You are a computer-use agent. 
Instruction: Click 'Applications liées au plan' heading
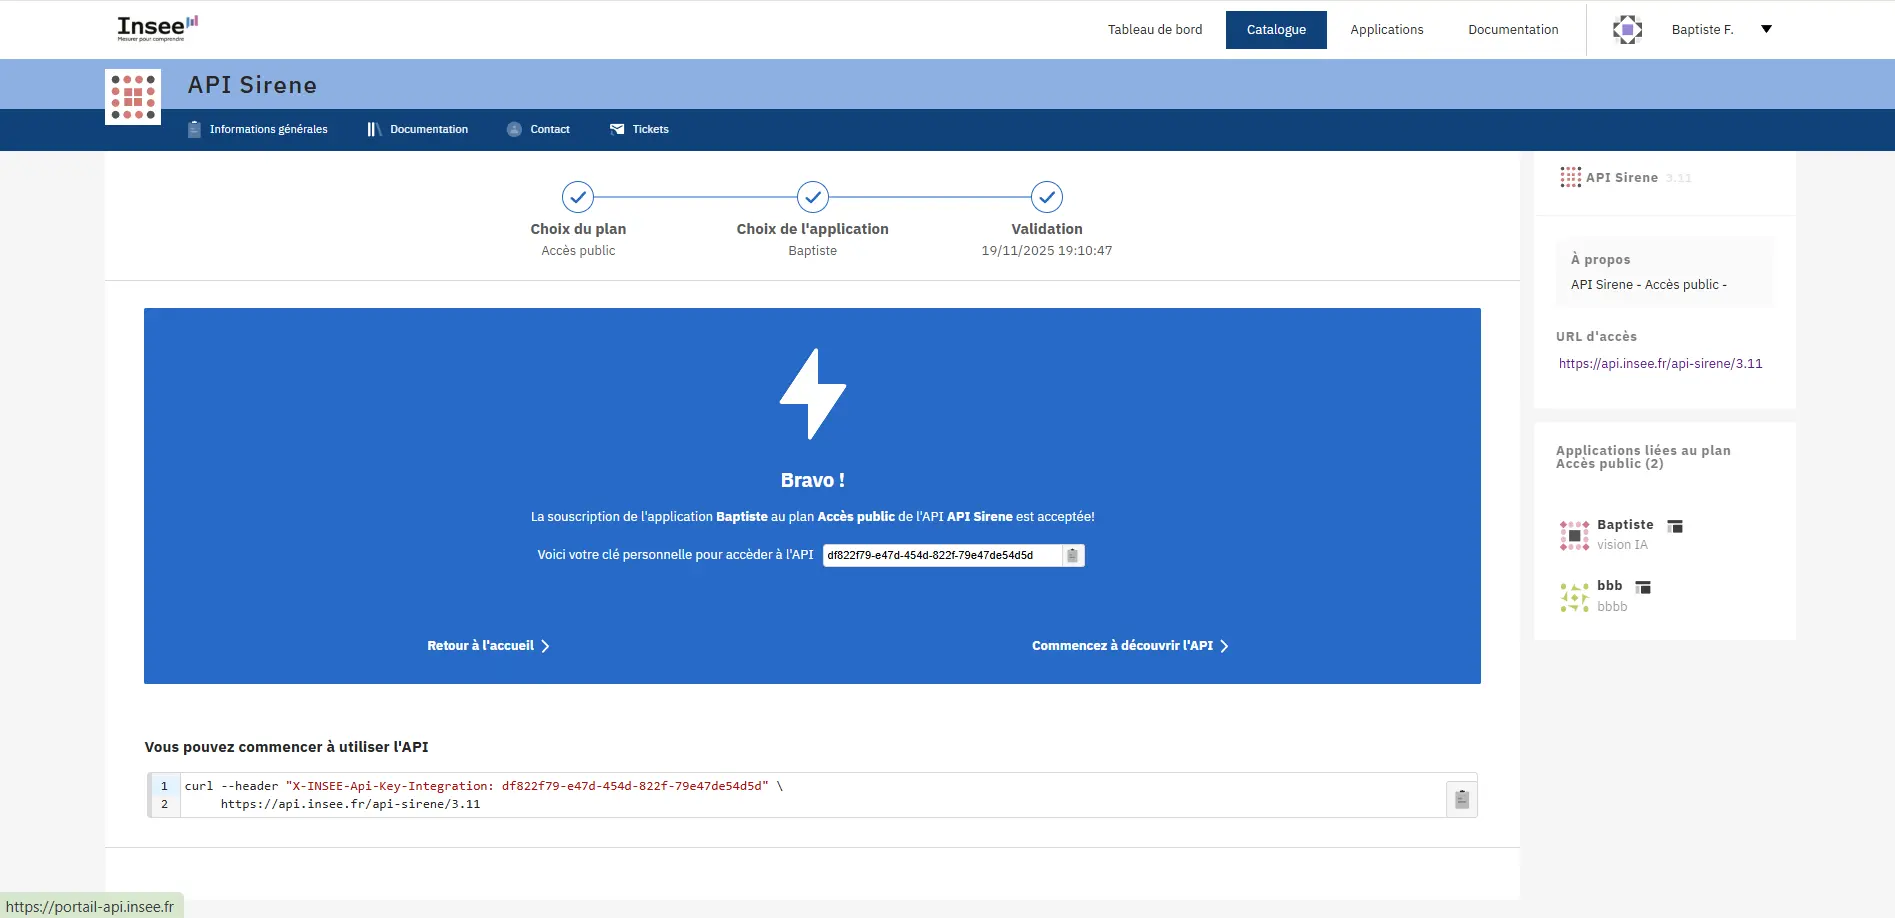point(1643,457)
